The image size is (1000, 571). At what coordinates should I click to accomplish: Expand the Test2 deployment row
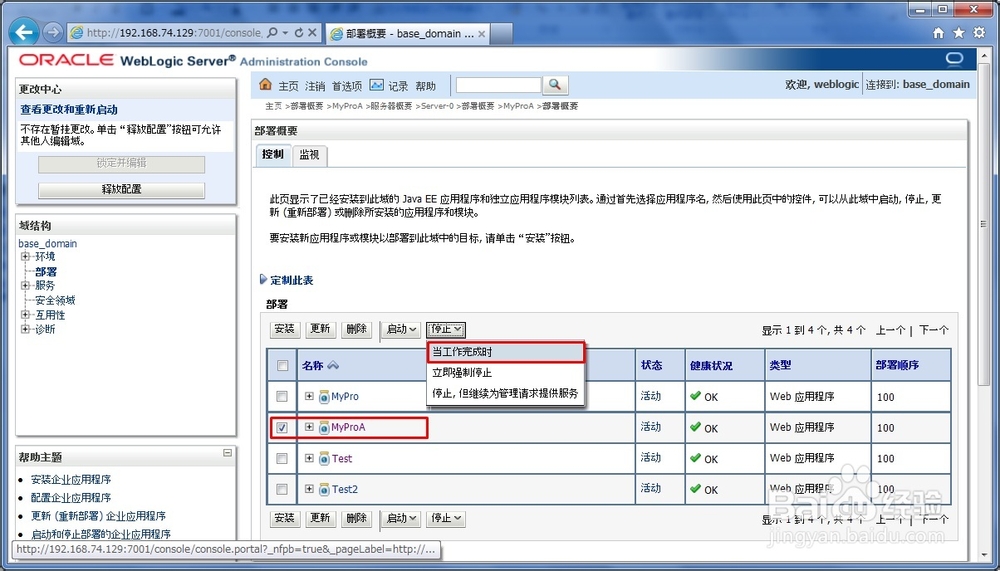309,489
